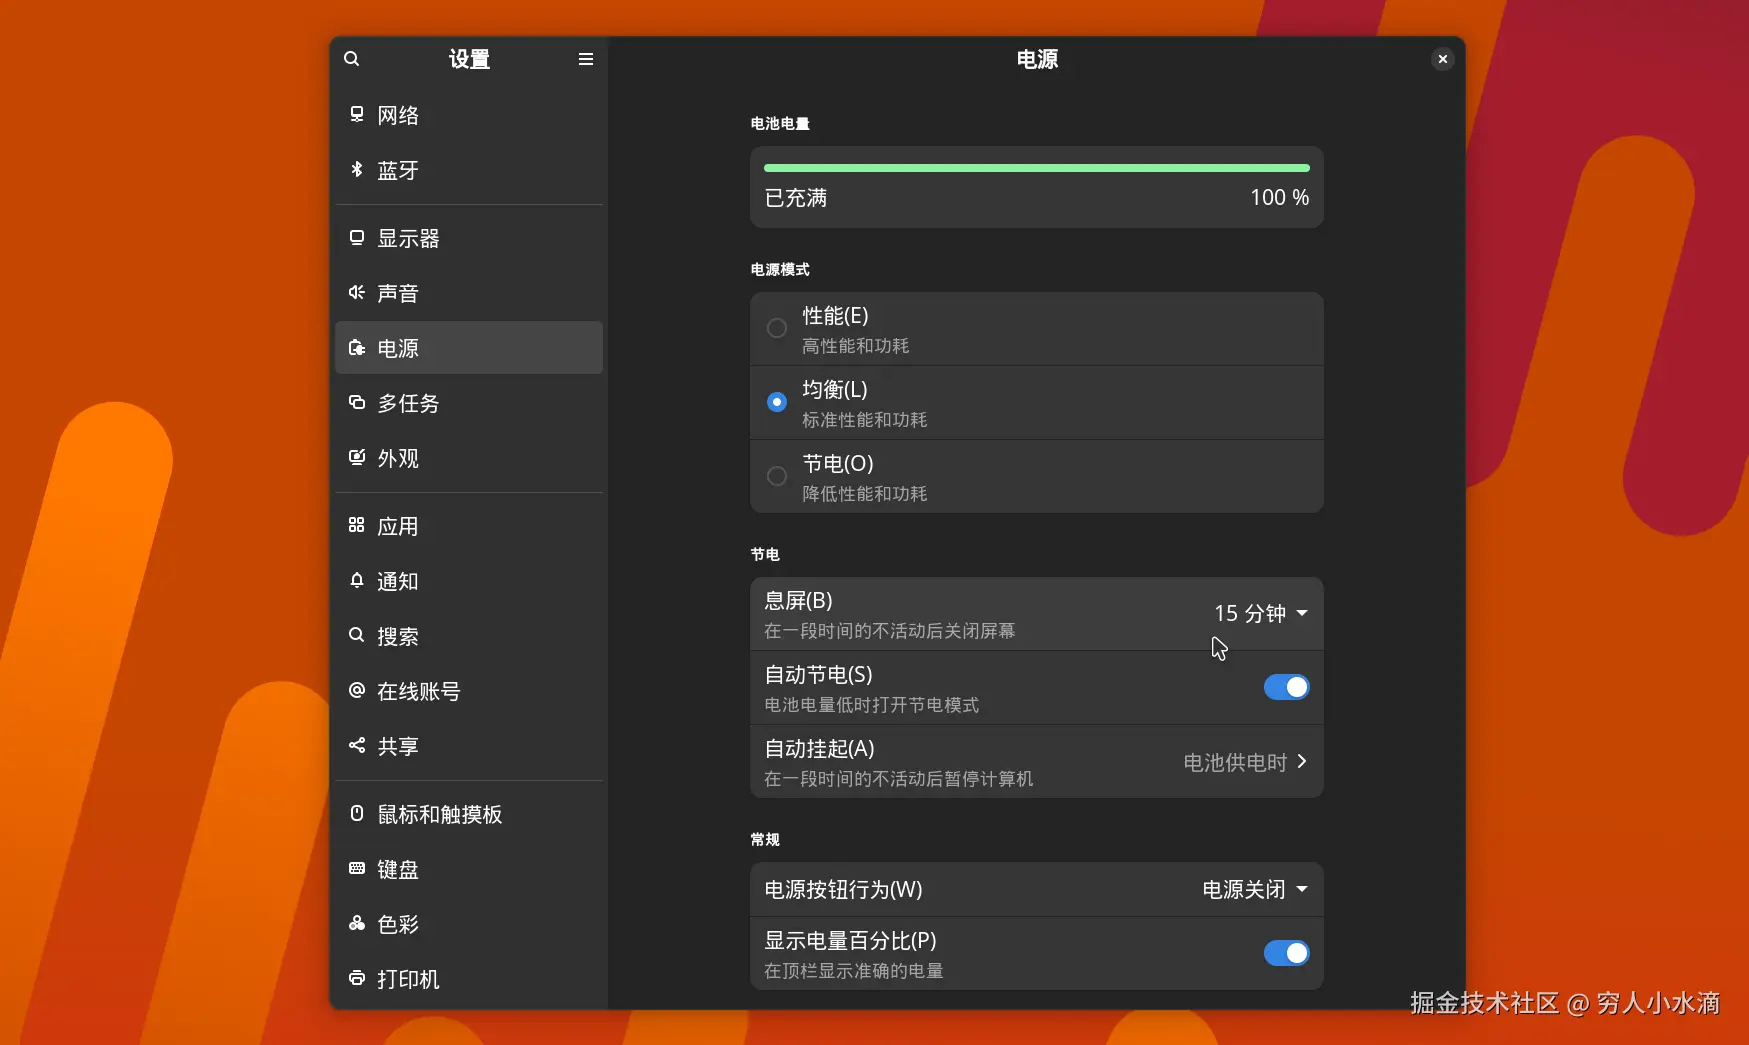Image resolution: width=1749 pixels, height=1045 pixels.
Task: Click the @ icon beside 在线账号
Action: pos(357,690)
